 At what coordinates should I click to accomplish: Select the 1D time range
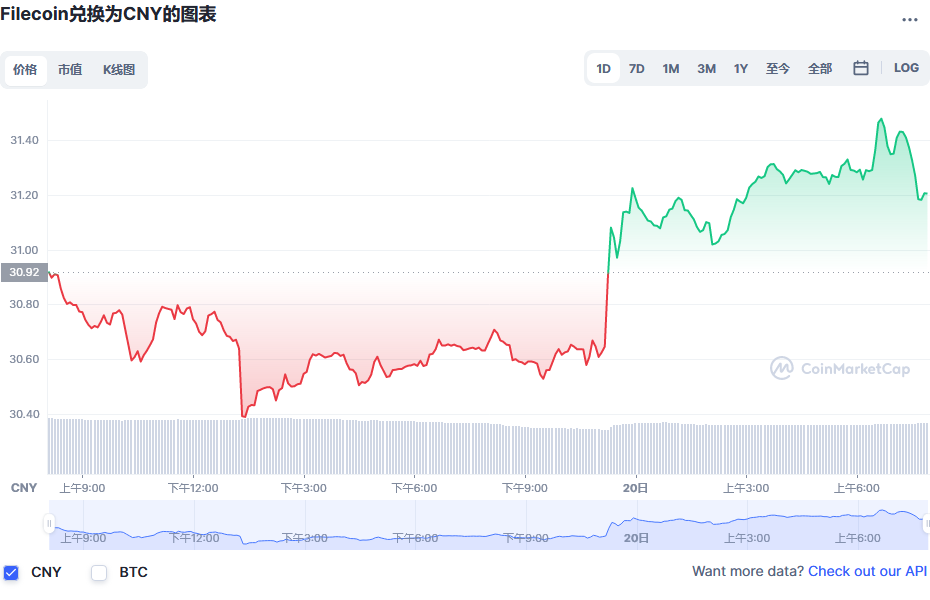[x=604, y=69]
